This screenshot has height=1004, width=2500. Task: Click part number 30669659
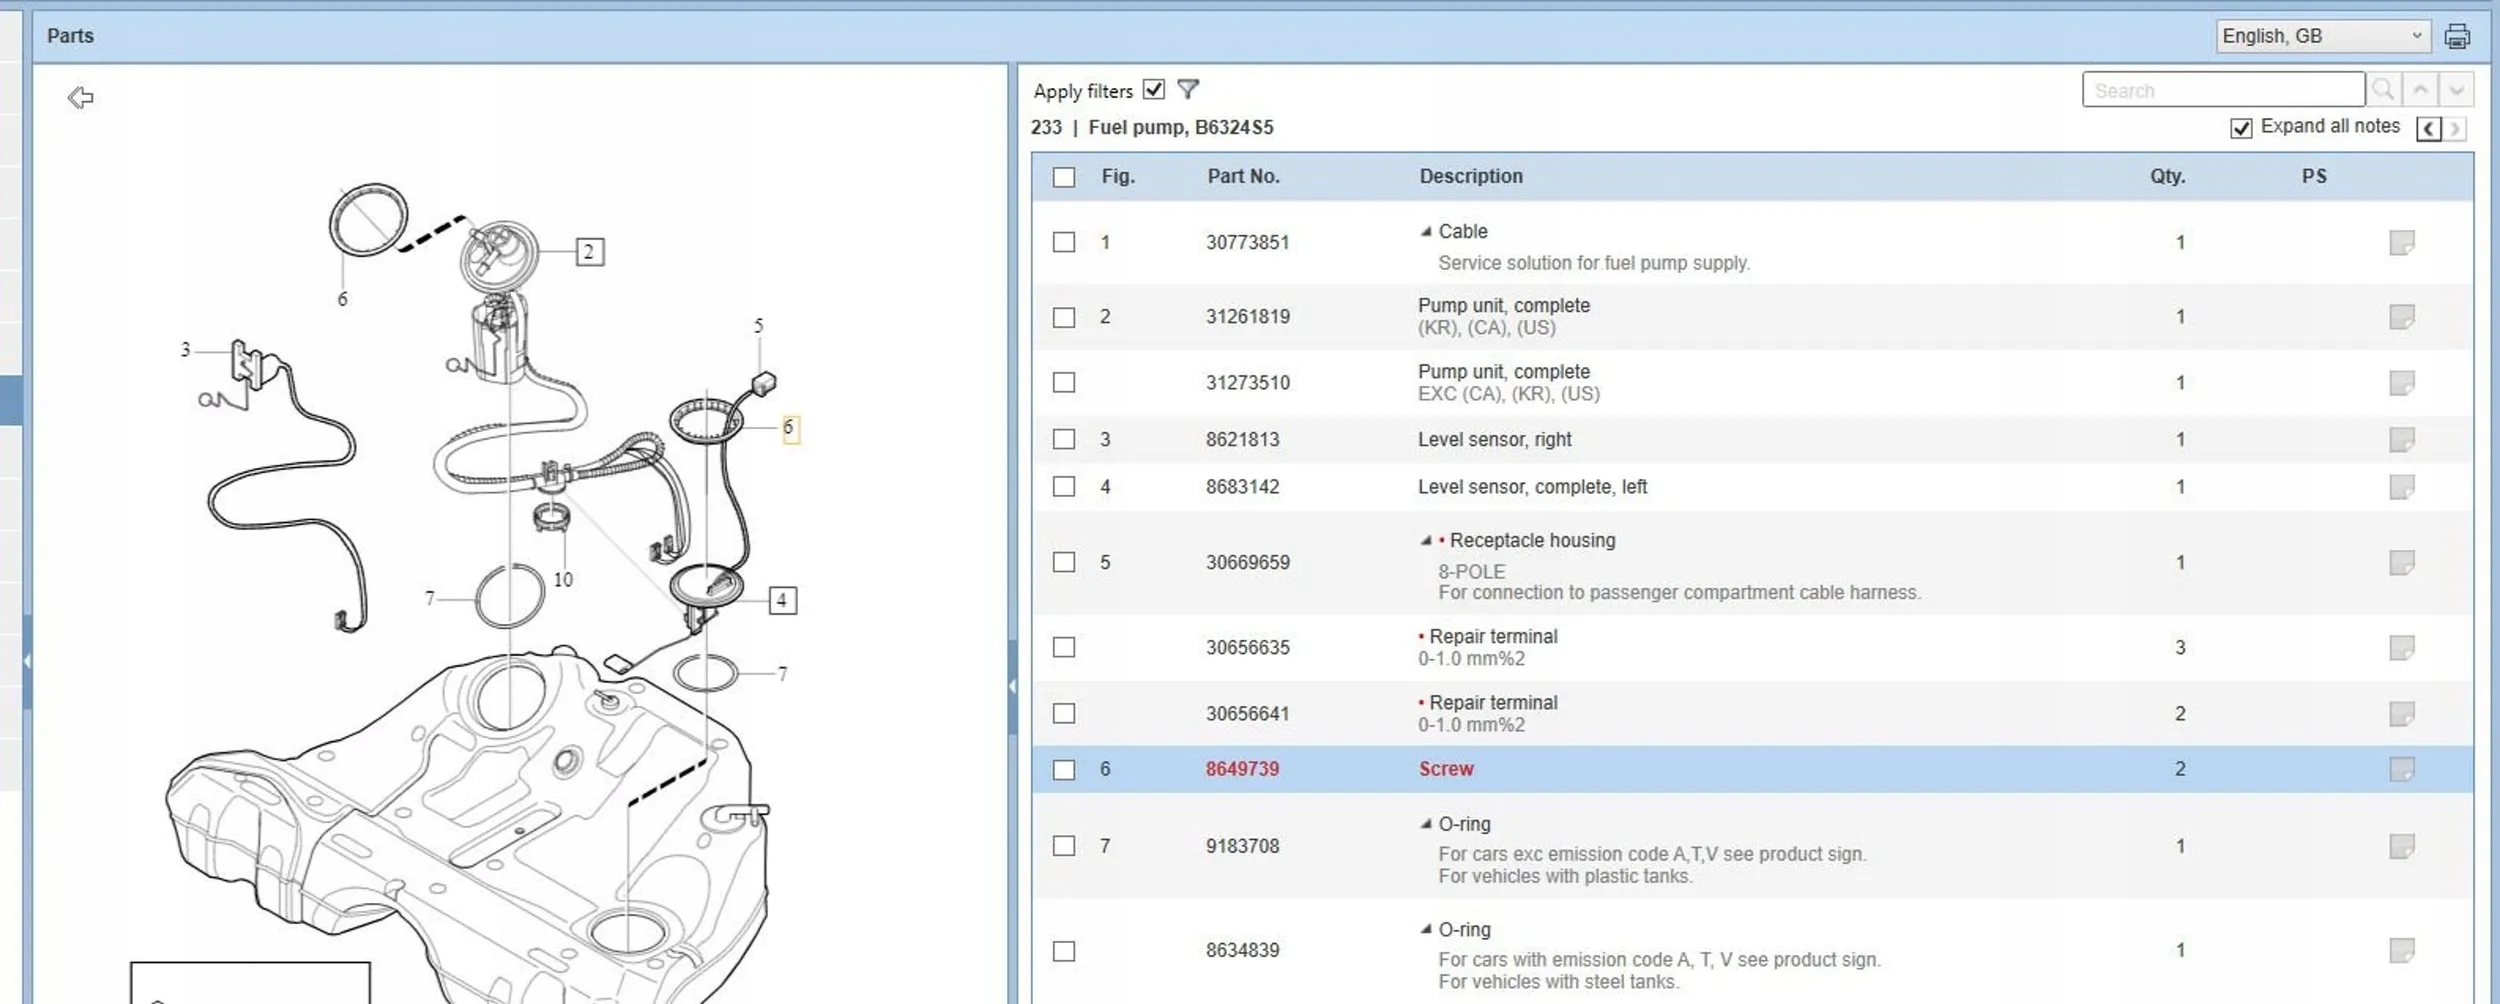(1248, 563)
